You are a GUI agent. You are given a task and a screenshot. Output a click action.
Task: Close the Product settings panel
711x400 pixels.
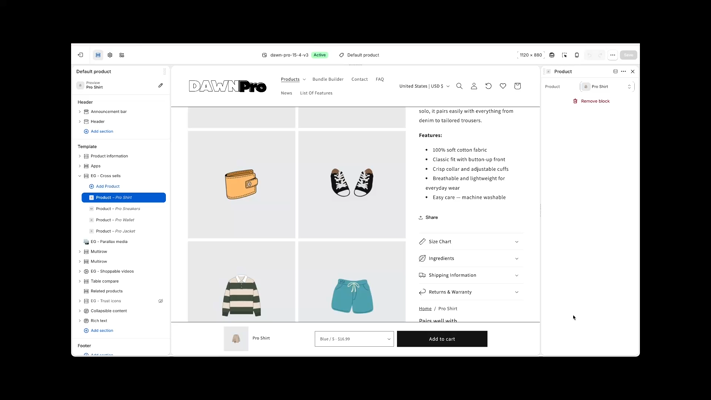tap(633, 71)
